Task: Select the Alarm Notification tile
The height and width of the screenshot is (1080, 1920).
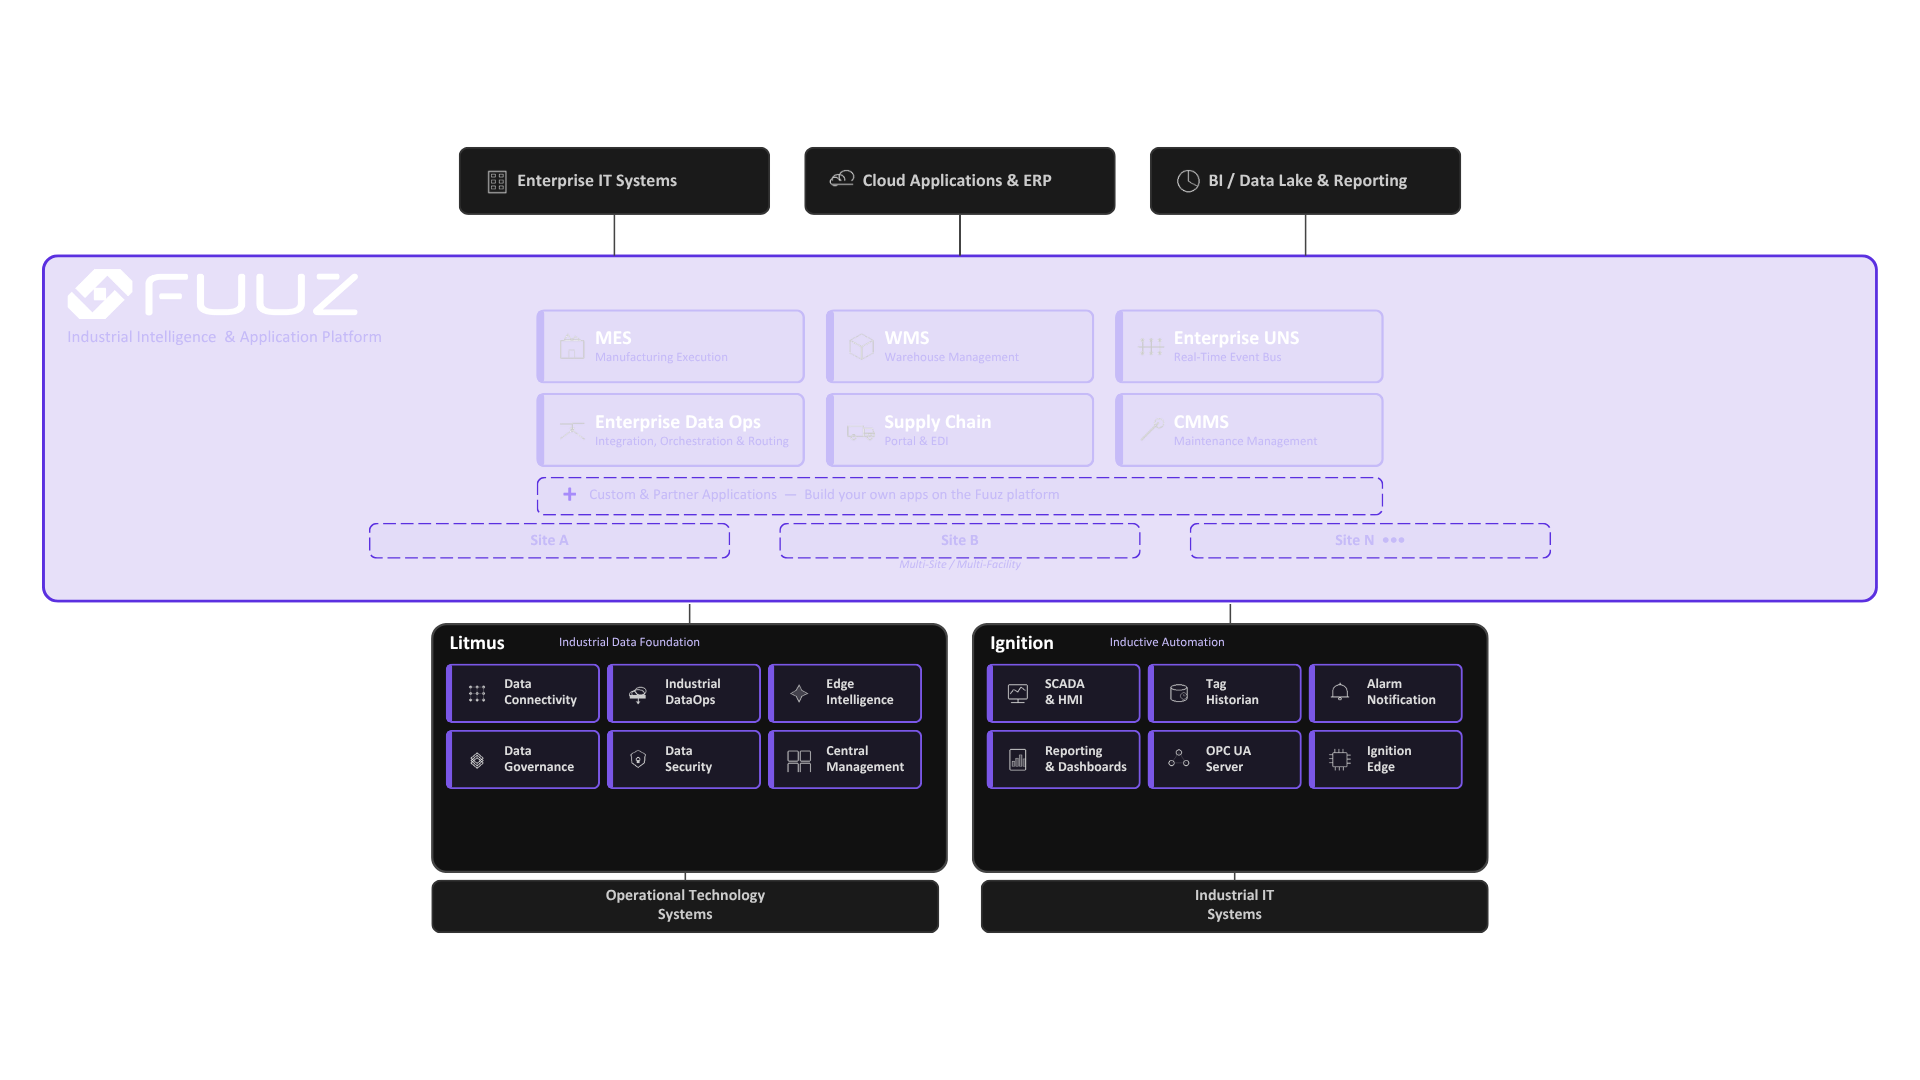Action: (x=1386, y=693)
